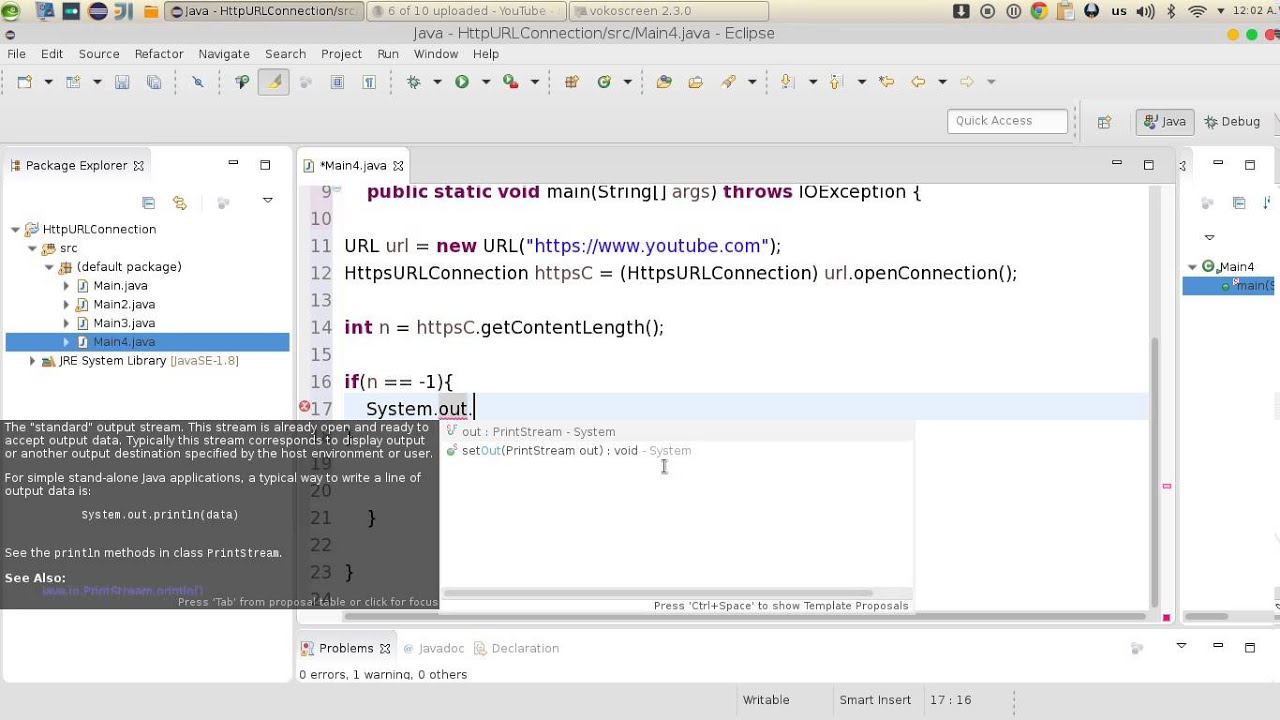Click the Save All toolbar icon
The height and width of the screenshot is (720, 1280).
click(x=154, y=82)
